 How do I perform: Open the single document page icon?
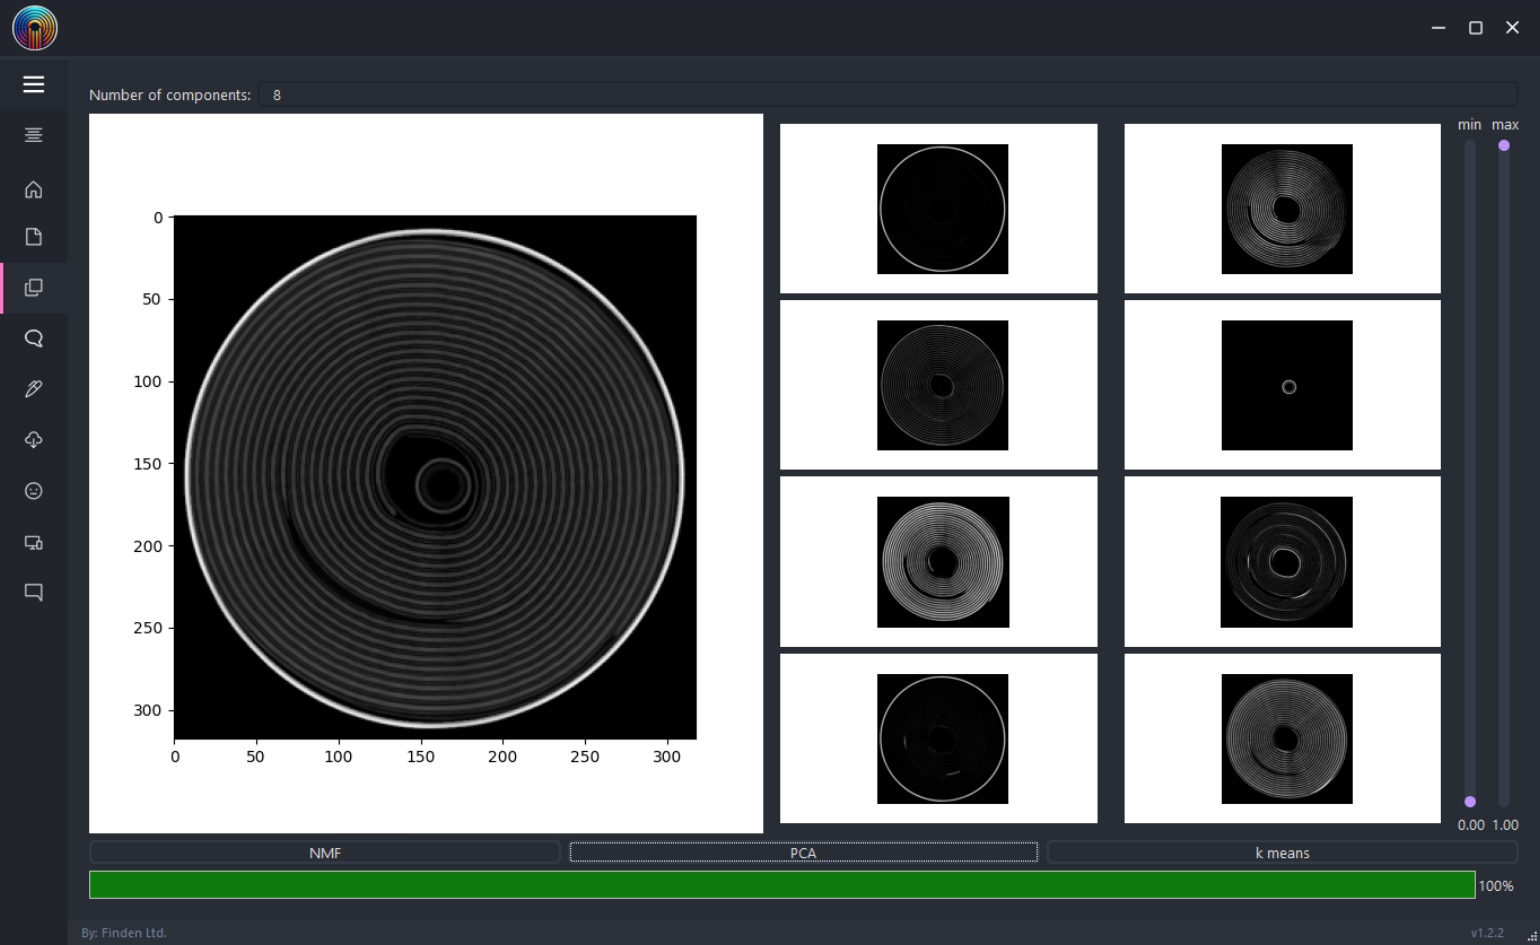(33, 237)
